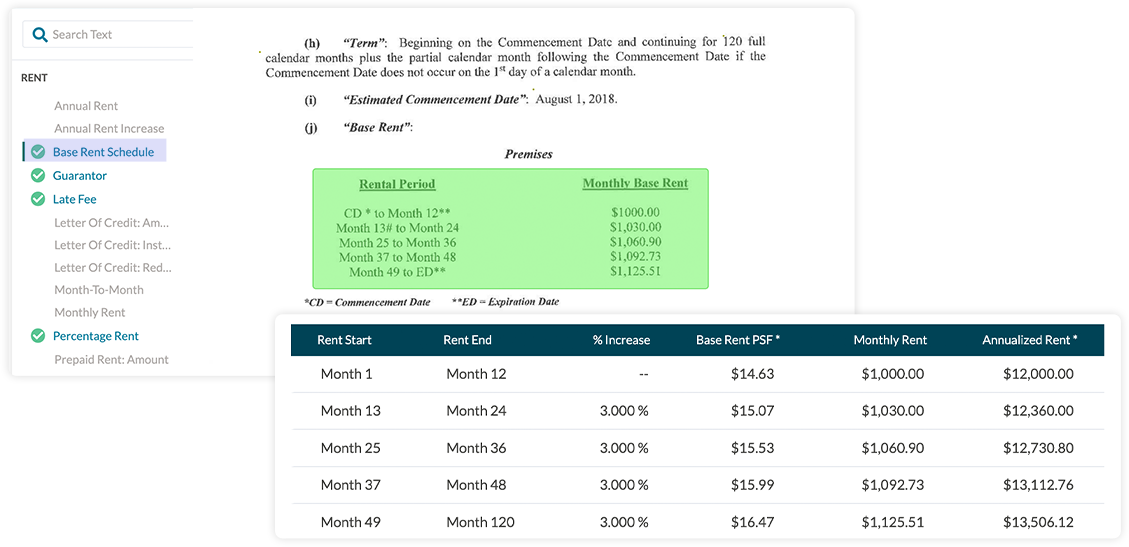Sort by the Monthly Rent column header

[890, 340]
